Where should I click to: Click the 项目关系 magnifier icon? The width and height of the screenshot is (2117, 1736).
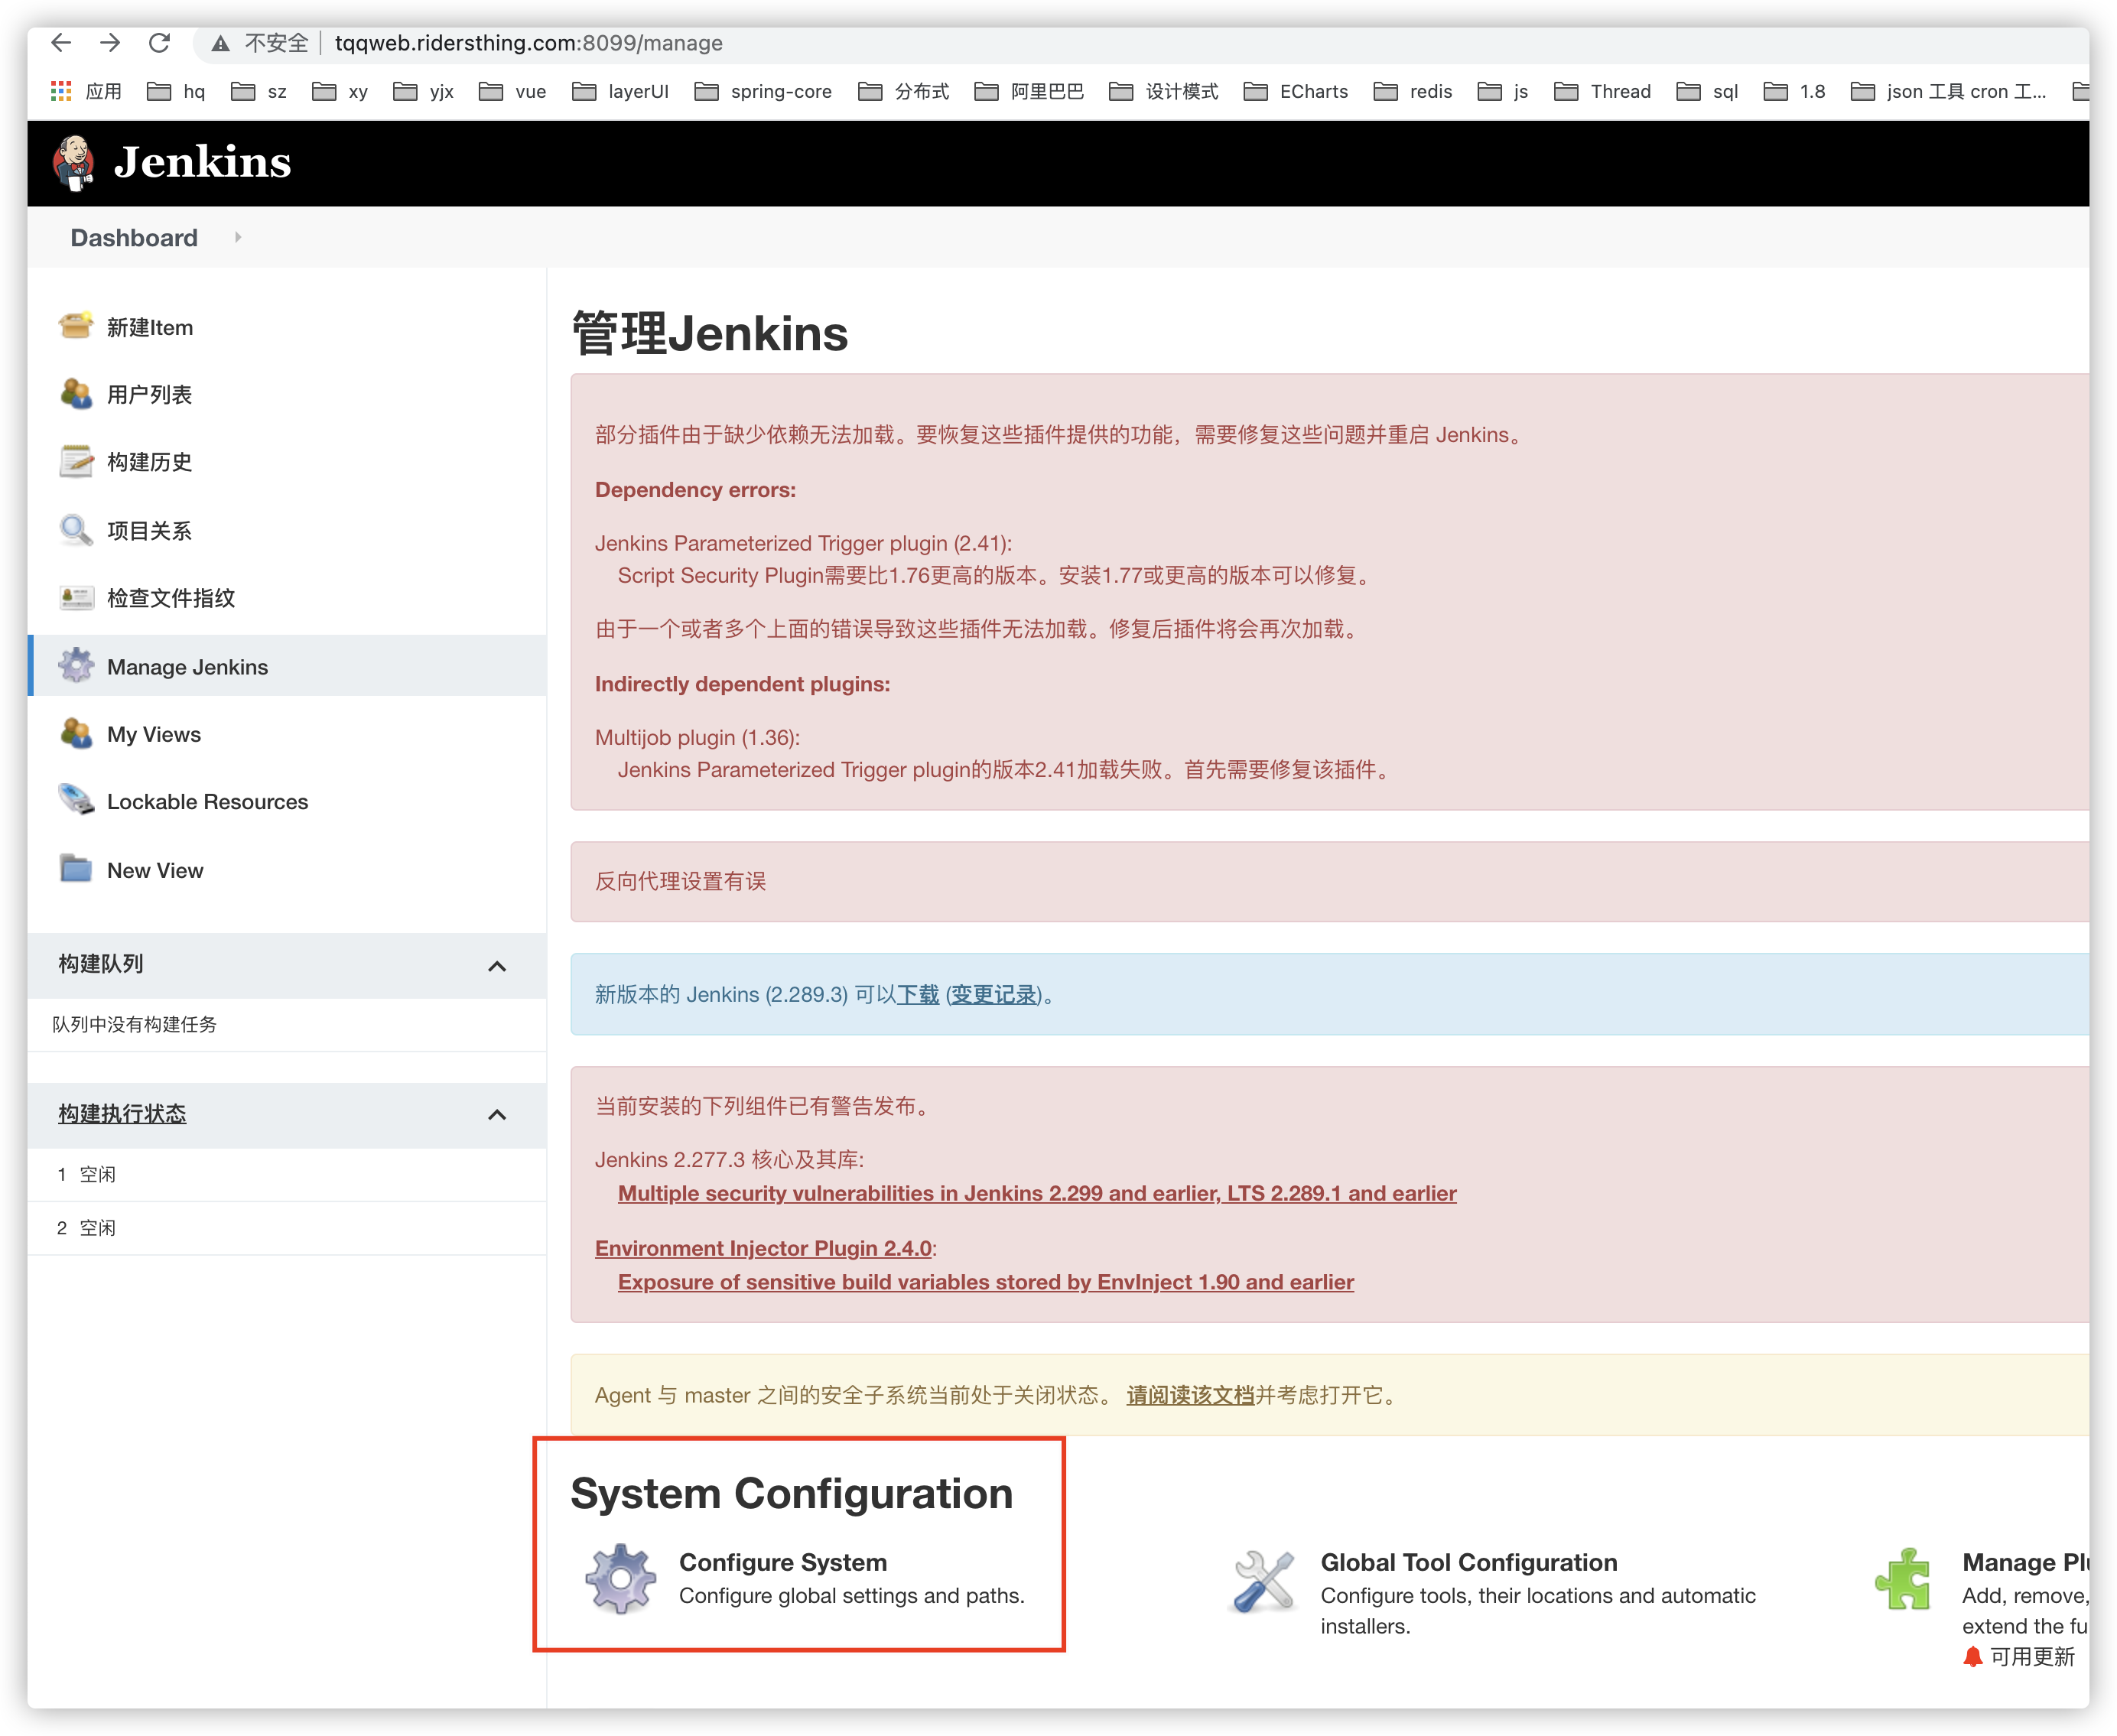tap(76, 530)
